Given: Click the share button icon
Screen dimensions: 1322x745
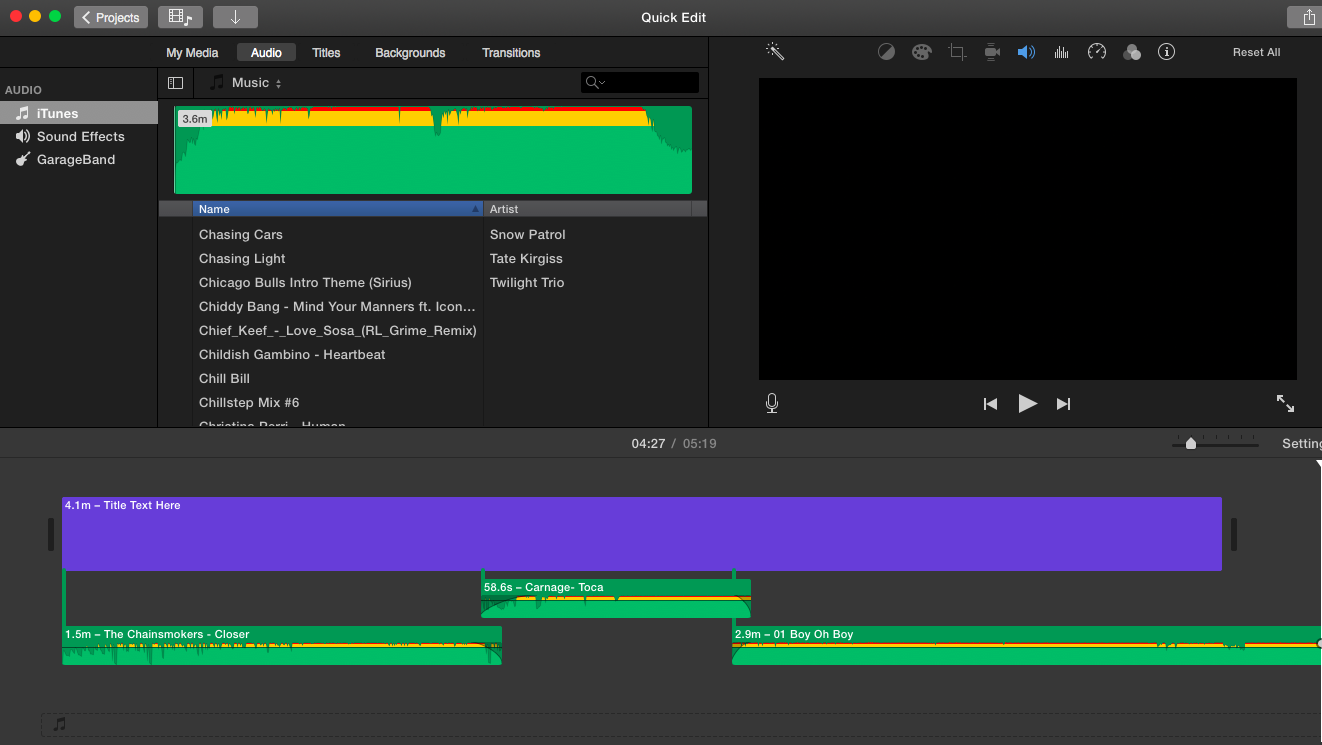Looking at the screenshot, I should click(1308, 17).
